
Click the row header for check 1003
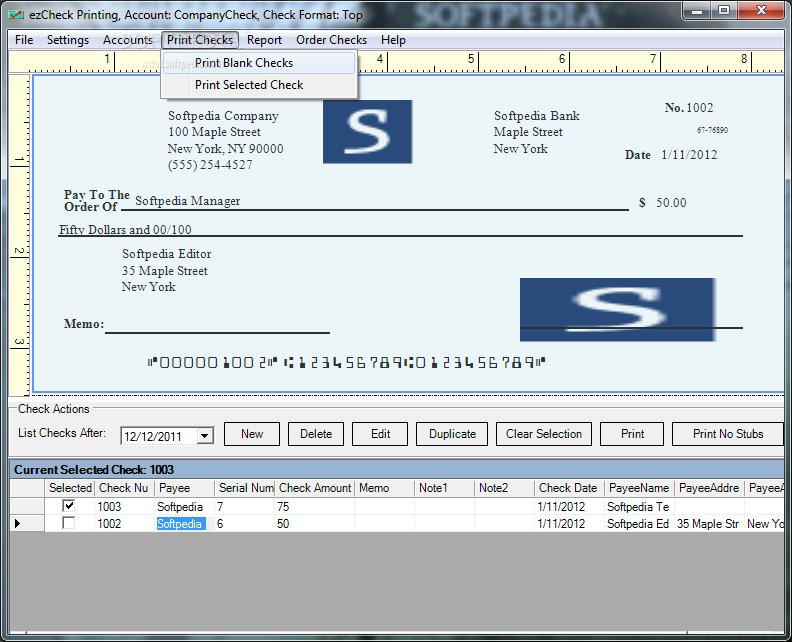pyautogui.click(x=27, y=506)
